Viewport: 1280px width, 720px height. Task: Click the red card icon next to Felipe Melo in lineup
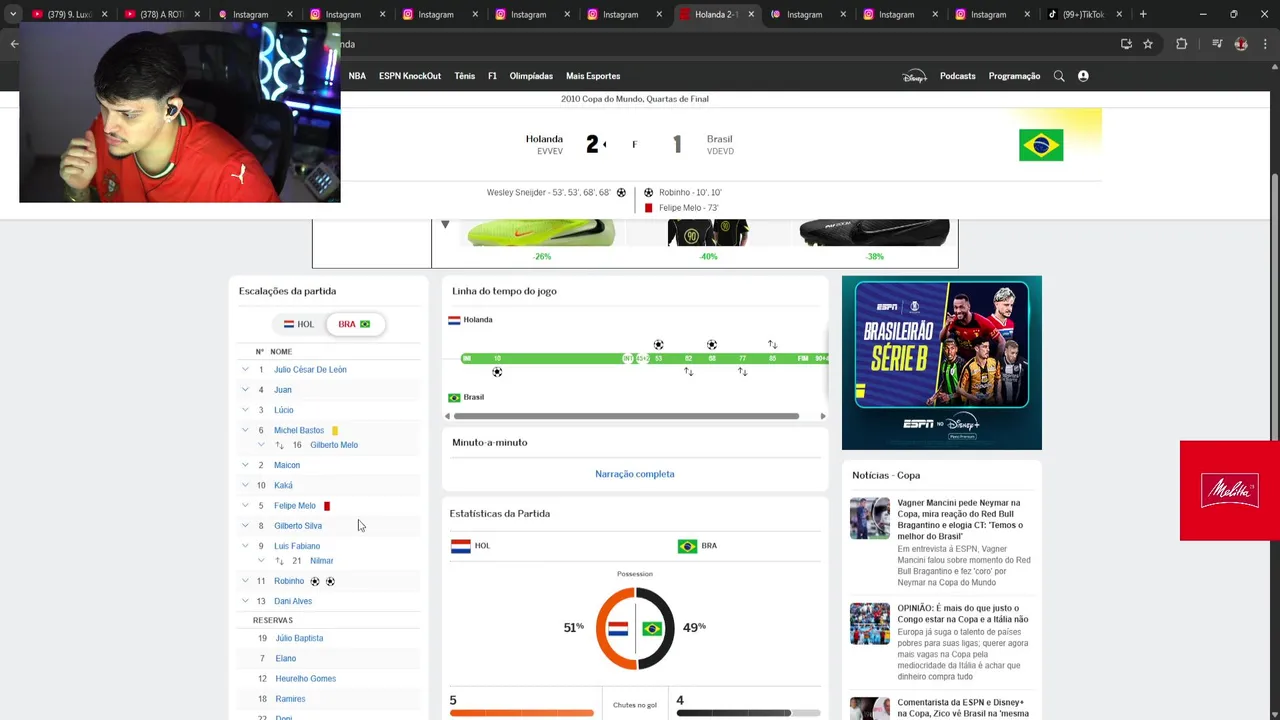point(327,506)
